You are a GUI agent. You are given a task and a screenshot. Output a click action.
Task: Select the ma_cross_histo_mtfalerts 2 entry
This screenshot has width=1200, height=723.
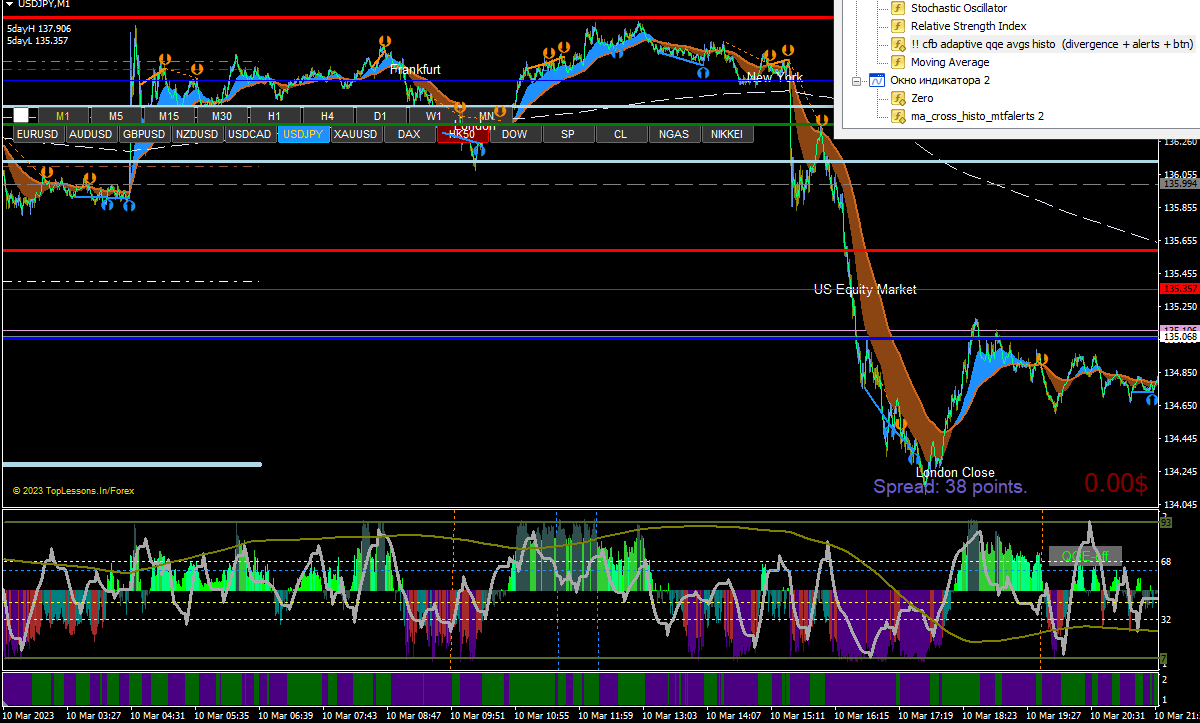(x=977, y=116)
